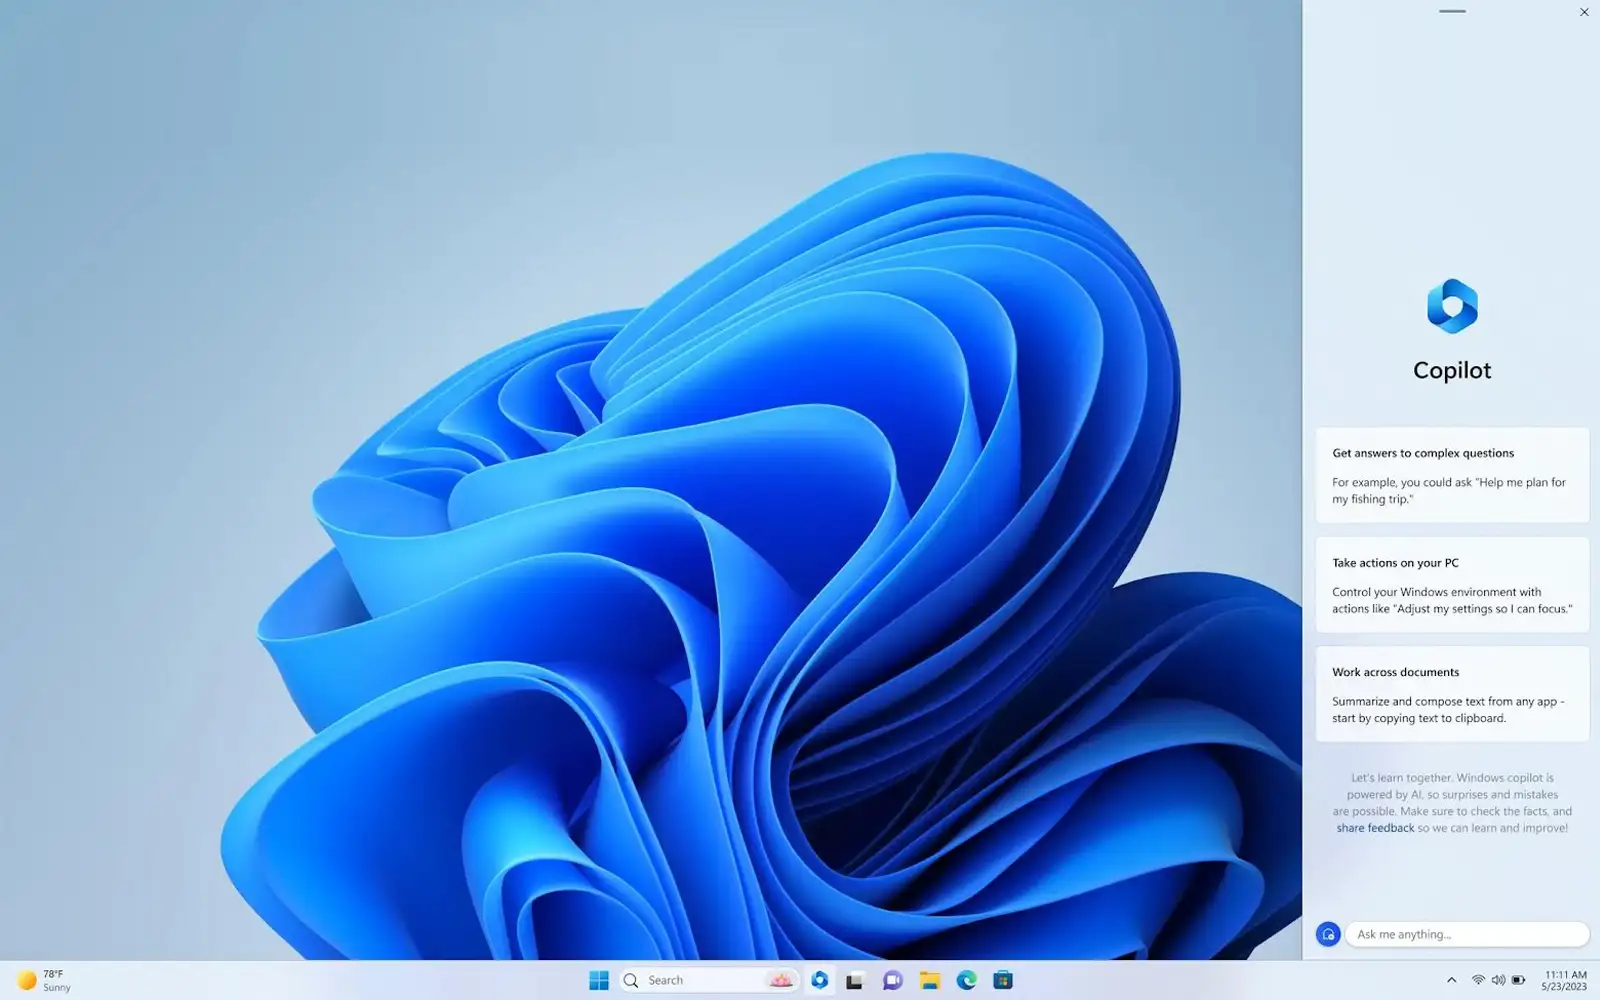This screenshot has width=1600, height=1000.
Task: Select the "Get answers to complex questions" card
Action: click(x=1452, y=475)
